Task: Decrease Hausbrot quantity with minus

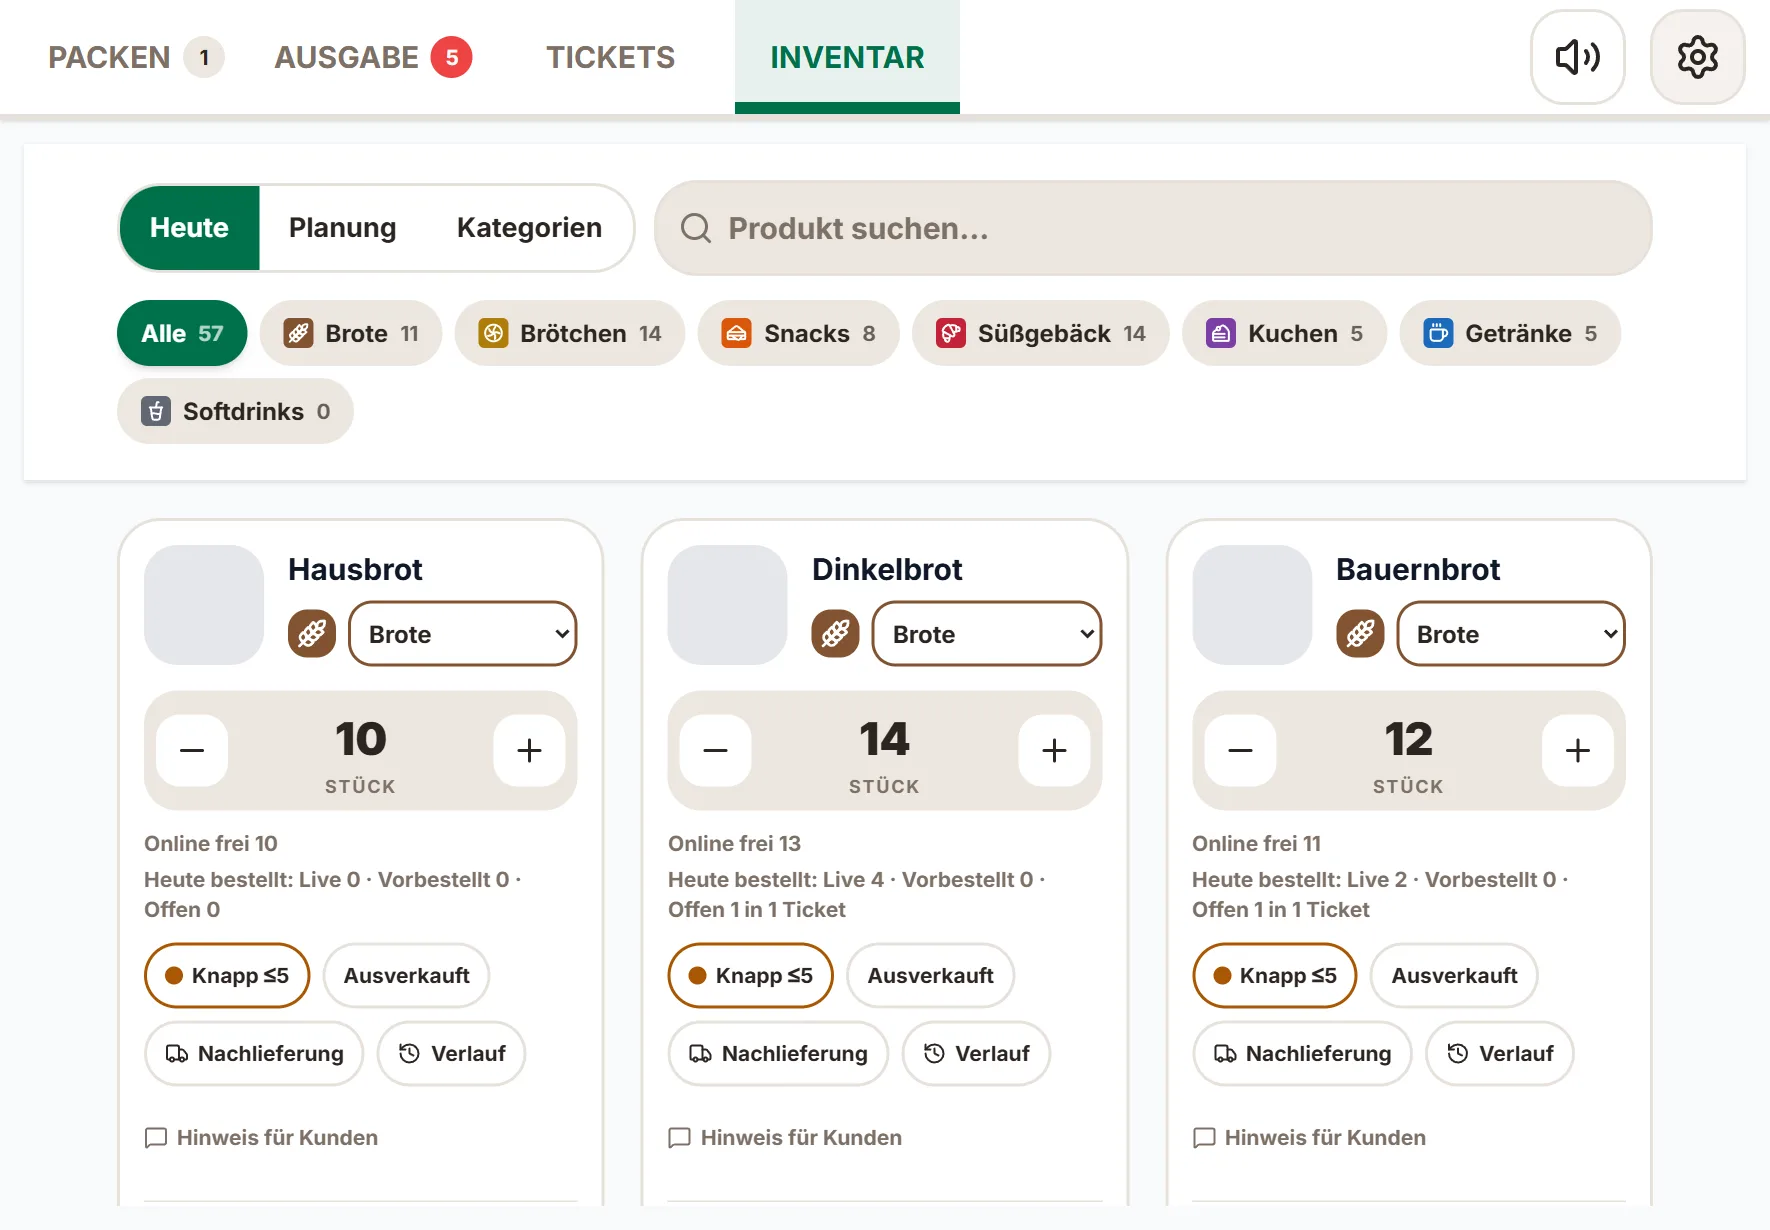Action: [192, 750]
